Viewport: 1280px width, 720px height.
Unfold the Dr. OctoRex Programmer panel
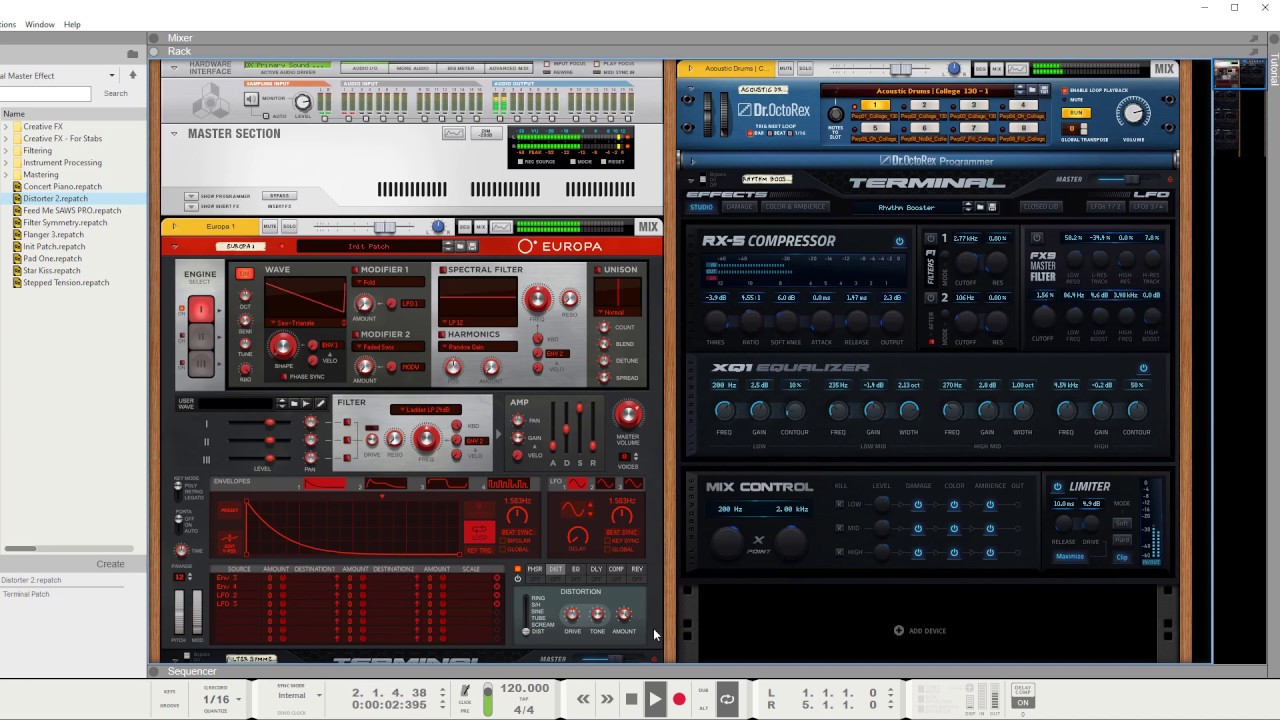click(693, 161)
